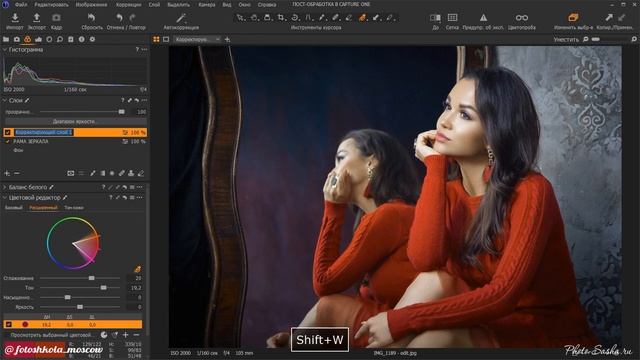Switch to orange multi-thumbnail grid view
The image size is (640, 360).
tap(156, 39)
